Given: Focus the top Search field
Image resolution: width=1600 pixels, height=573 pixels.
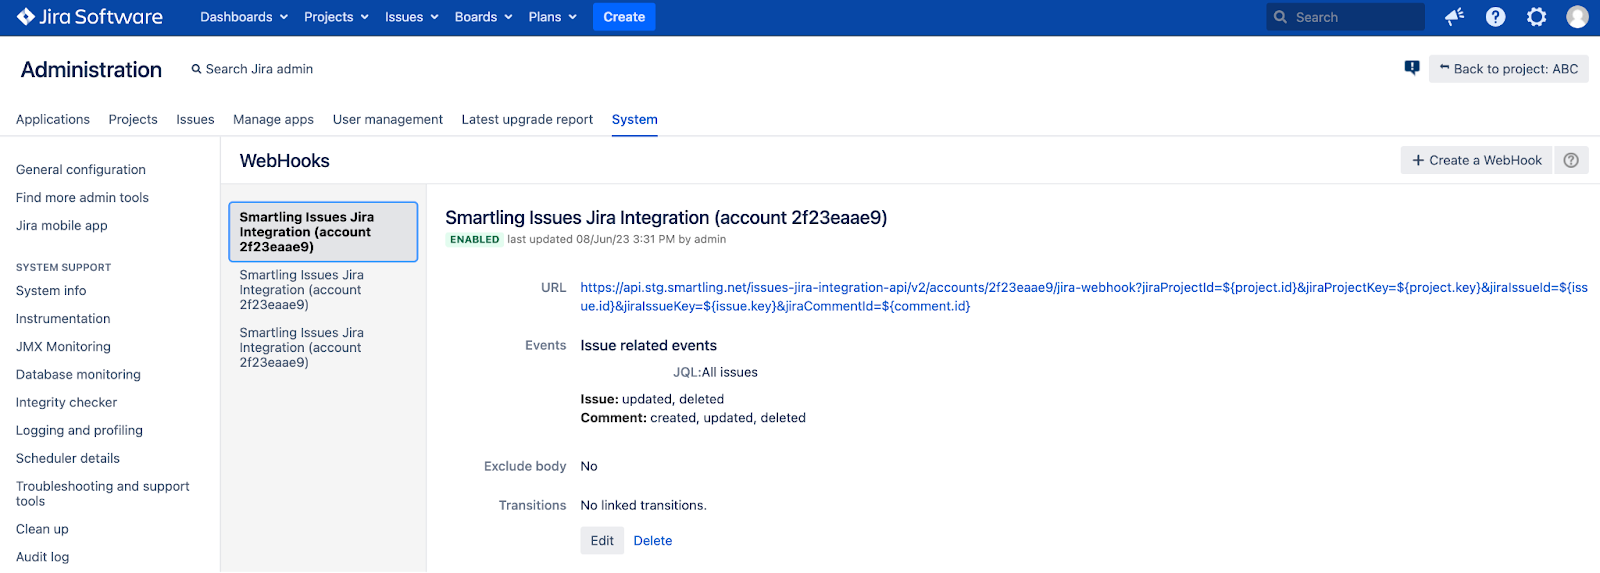Looking at the screenshot, I should (1345, 17).
